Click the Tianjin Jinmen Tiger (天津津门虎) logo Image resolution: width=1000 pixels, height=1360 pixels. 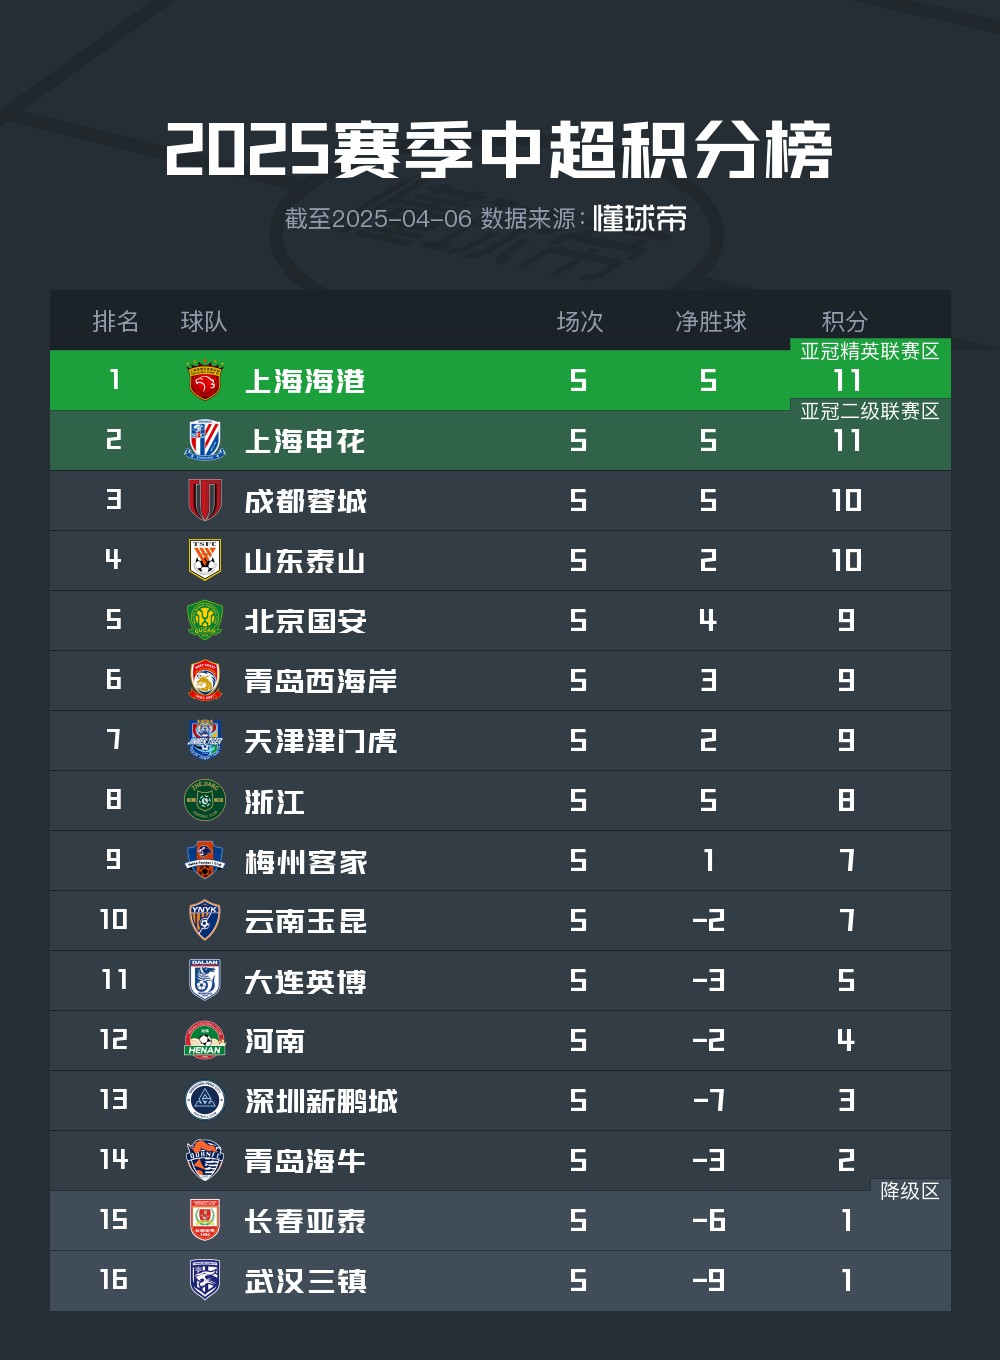[205, 740]
